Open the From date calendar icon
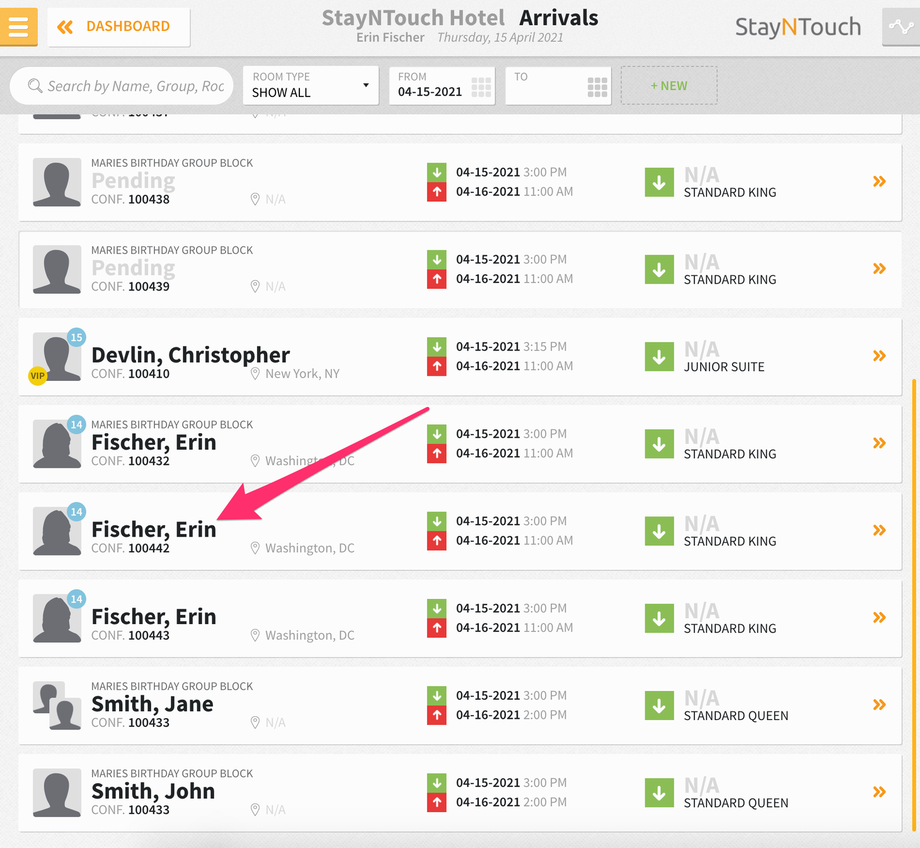This screenshot has height=848, width=920. (x=481, y=87)
